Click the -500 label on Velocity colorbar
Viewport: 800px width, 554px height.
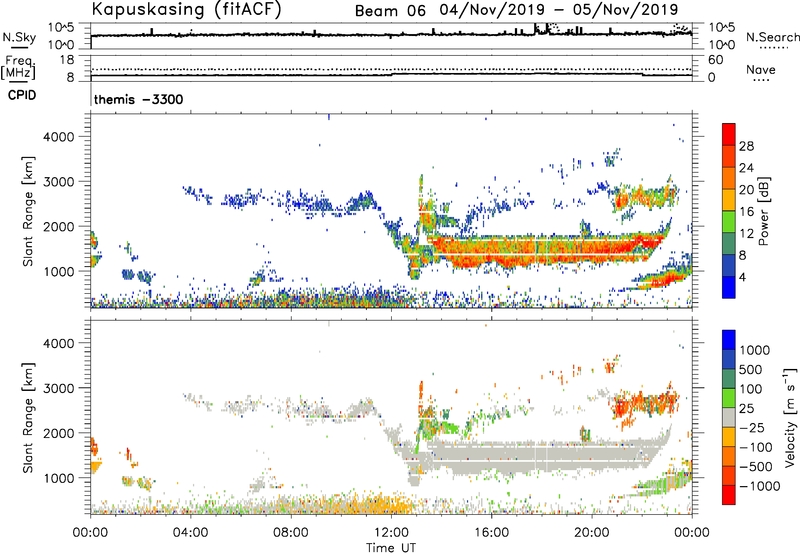tap(755, 466)
